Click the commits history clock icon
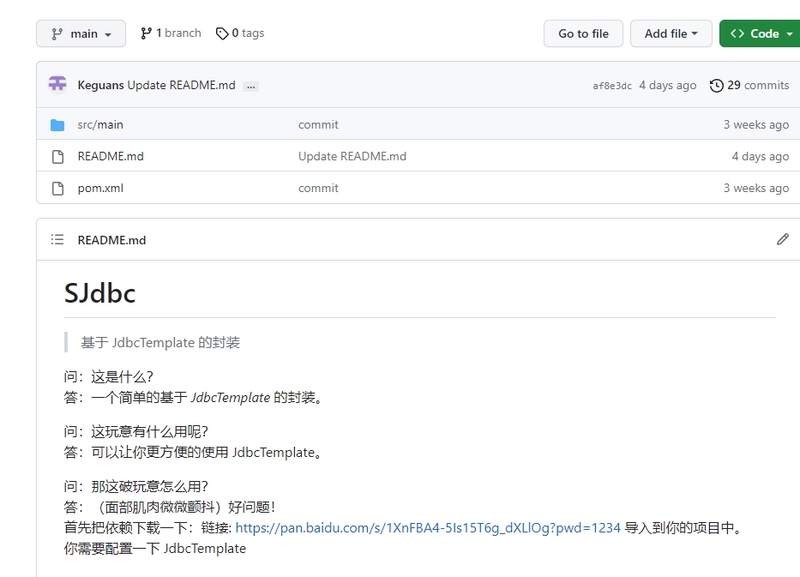 click(716, 85)
